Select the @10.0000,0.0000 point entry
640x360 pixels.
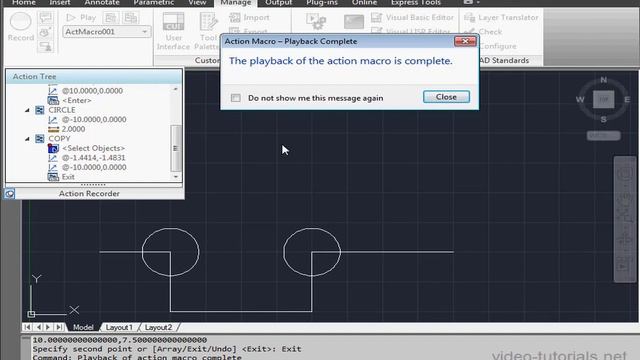(x=92, y=91)
